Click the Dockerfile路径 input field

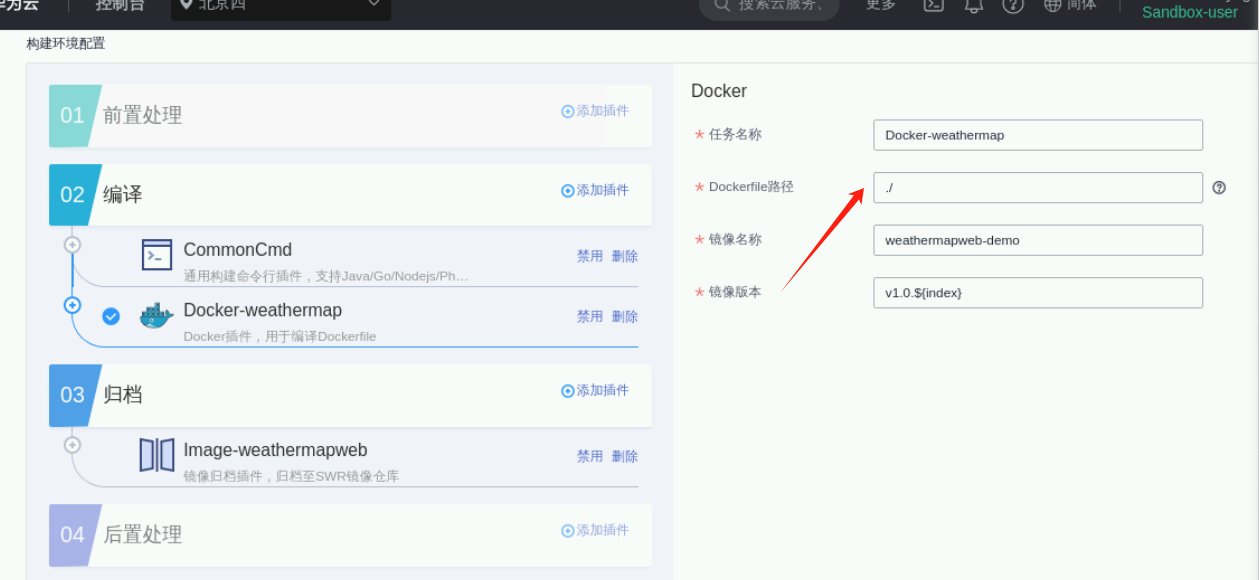pyautogui.click(x=1038, y=187)
